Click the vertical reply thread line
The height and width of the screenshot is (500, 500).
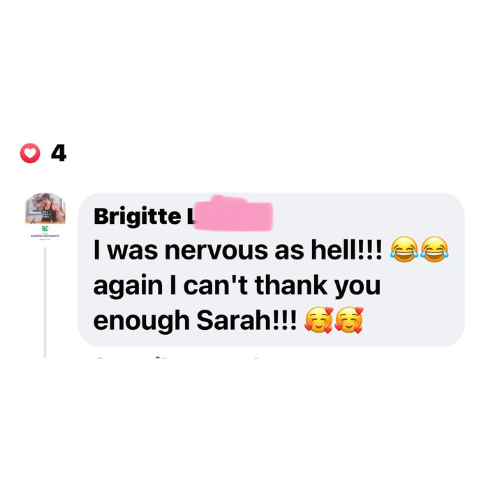click(x=45, y=302)
